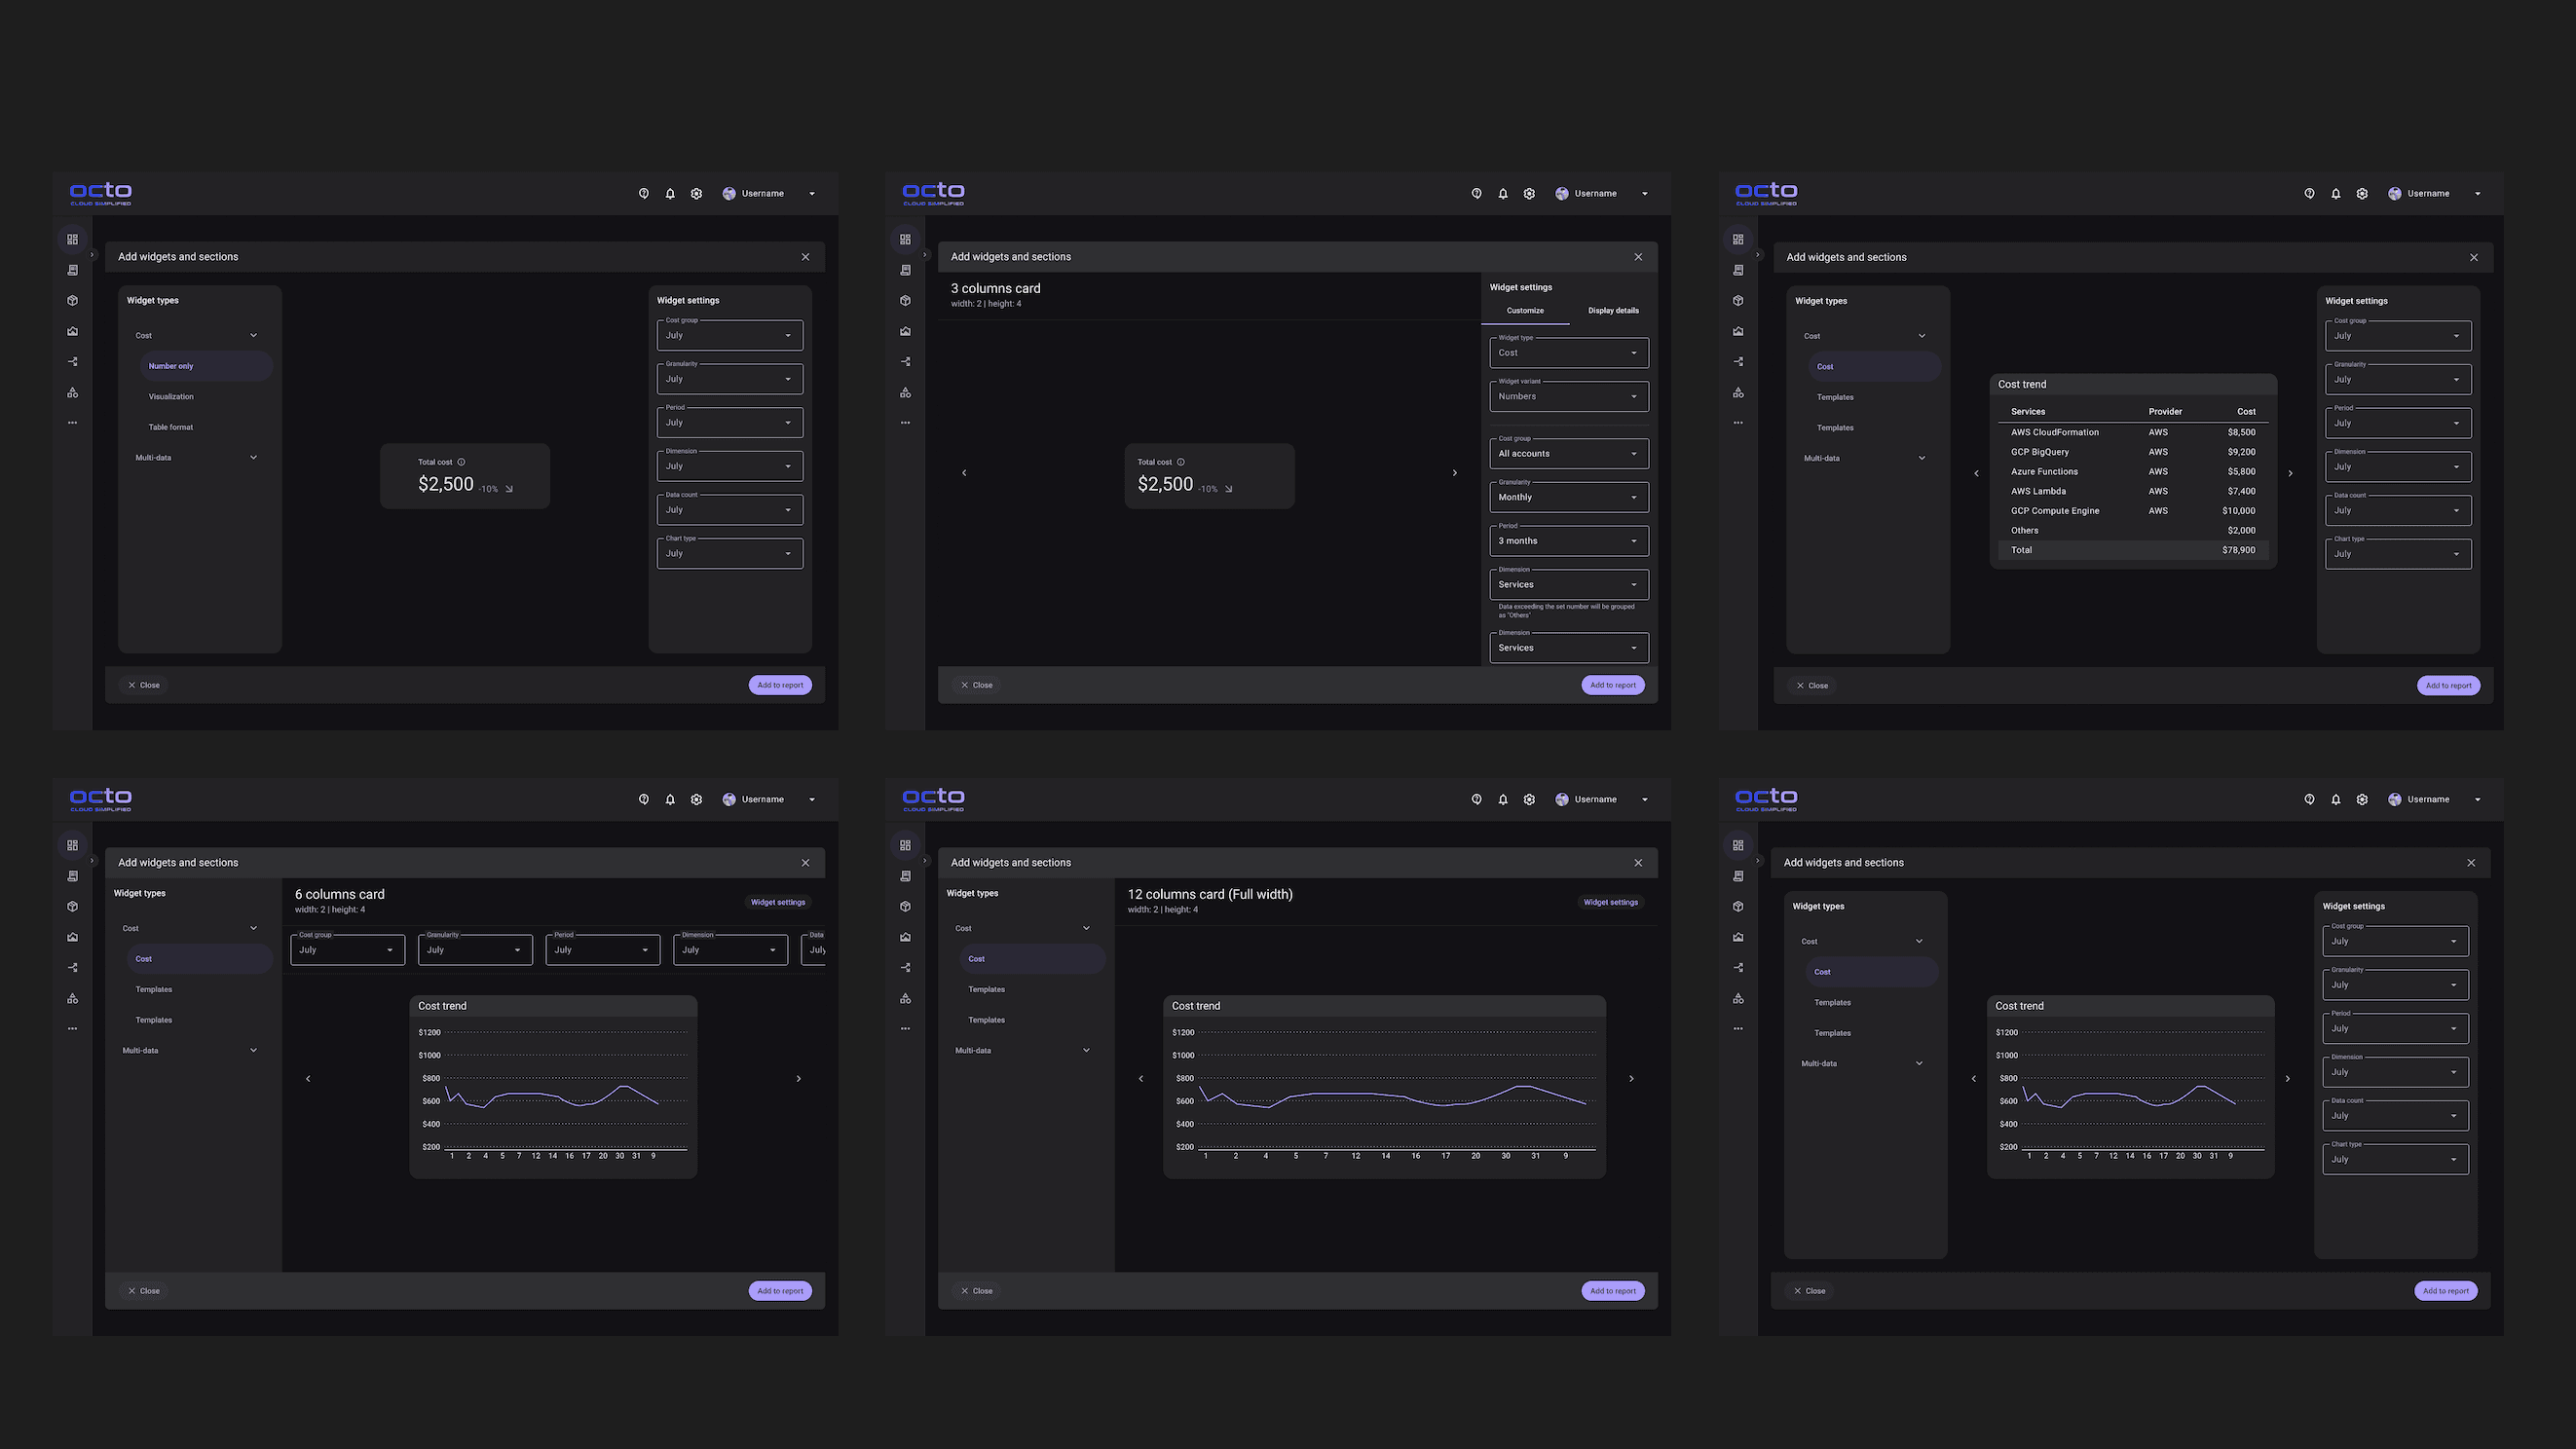Click Widget settings link in 12 columns card
Viewport: 2576px width, 1449px height.
[1610, 902]
